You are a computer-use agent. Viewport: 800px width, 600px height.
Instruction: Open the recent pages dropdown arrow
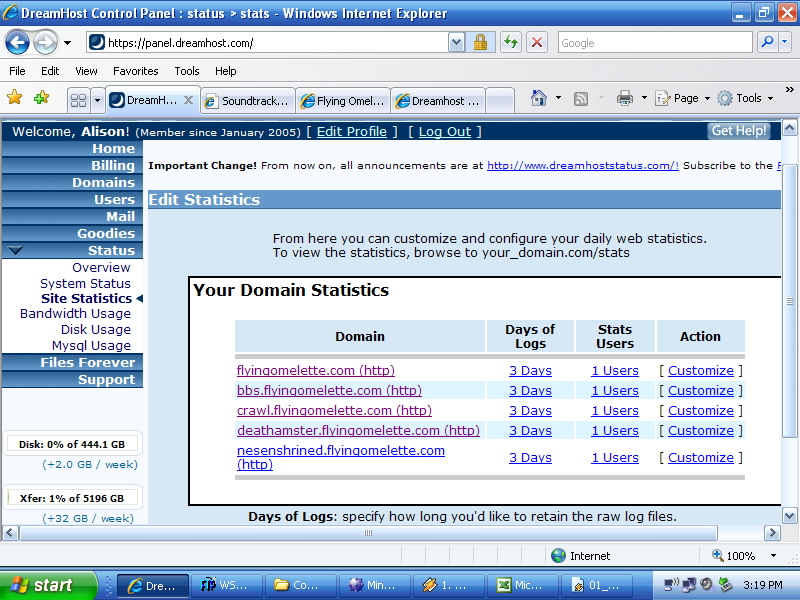tap(67, 43)
